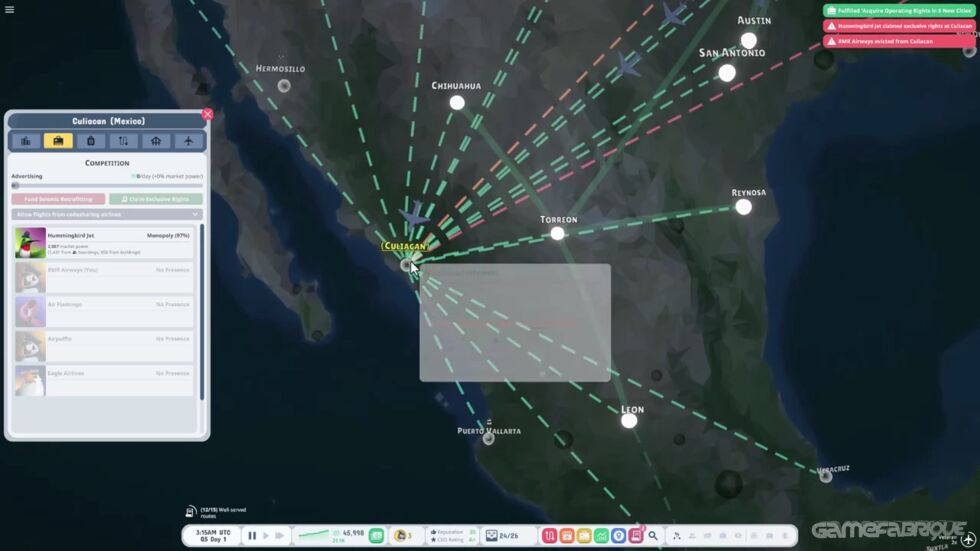Select the Puerto Vallarta city marker
The height and width of the screenshot is (551, 980).
[488, 439]
